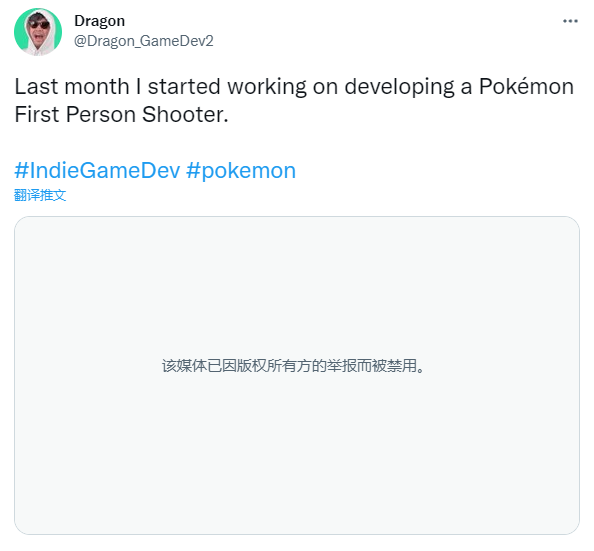
Task: Select the bold "Dragon" author name
Action: coord(100,21)
